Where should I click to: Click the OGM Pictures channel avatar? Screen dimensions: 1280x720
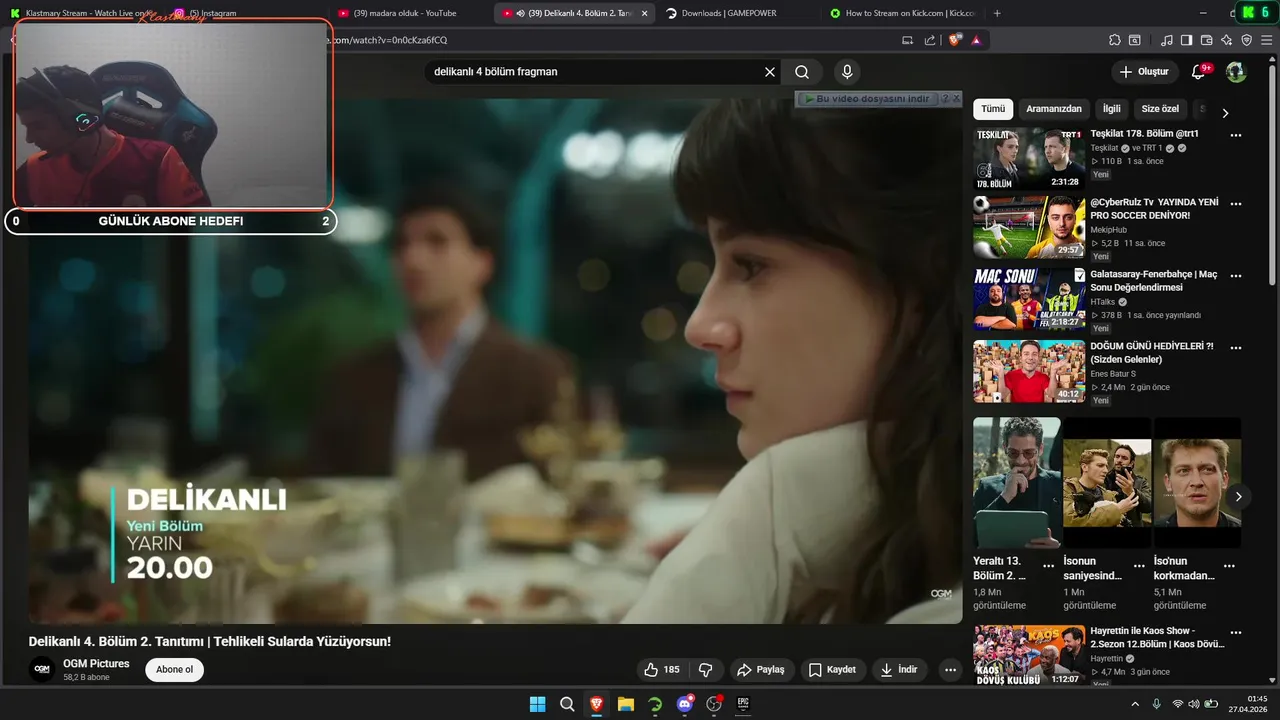42,669
